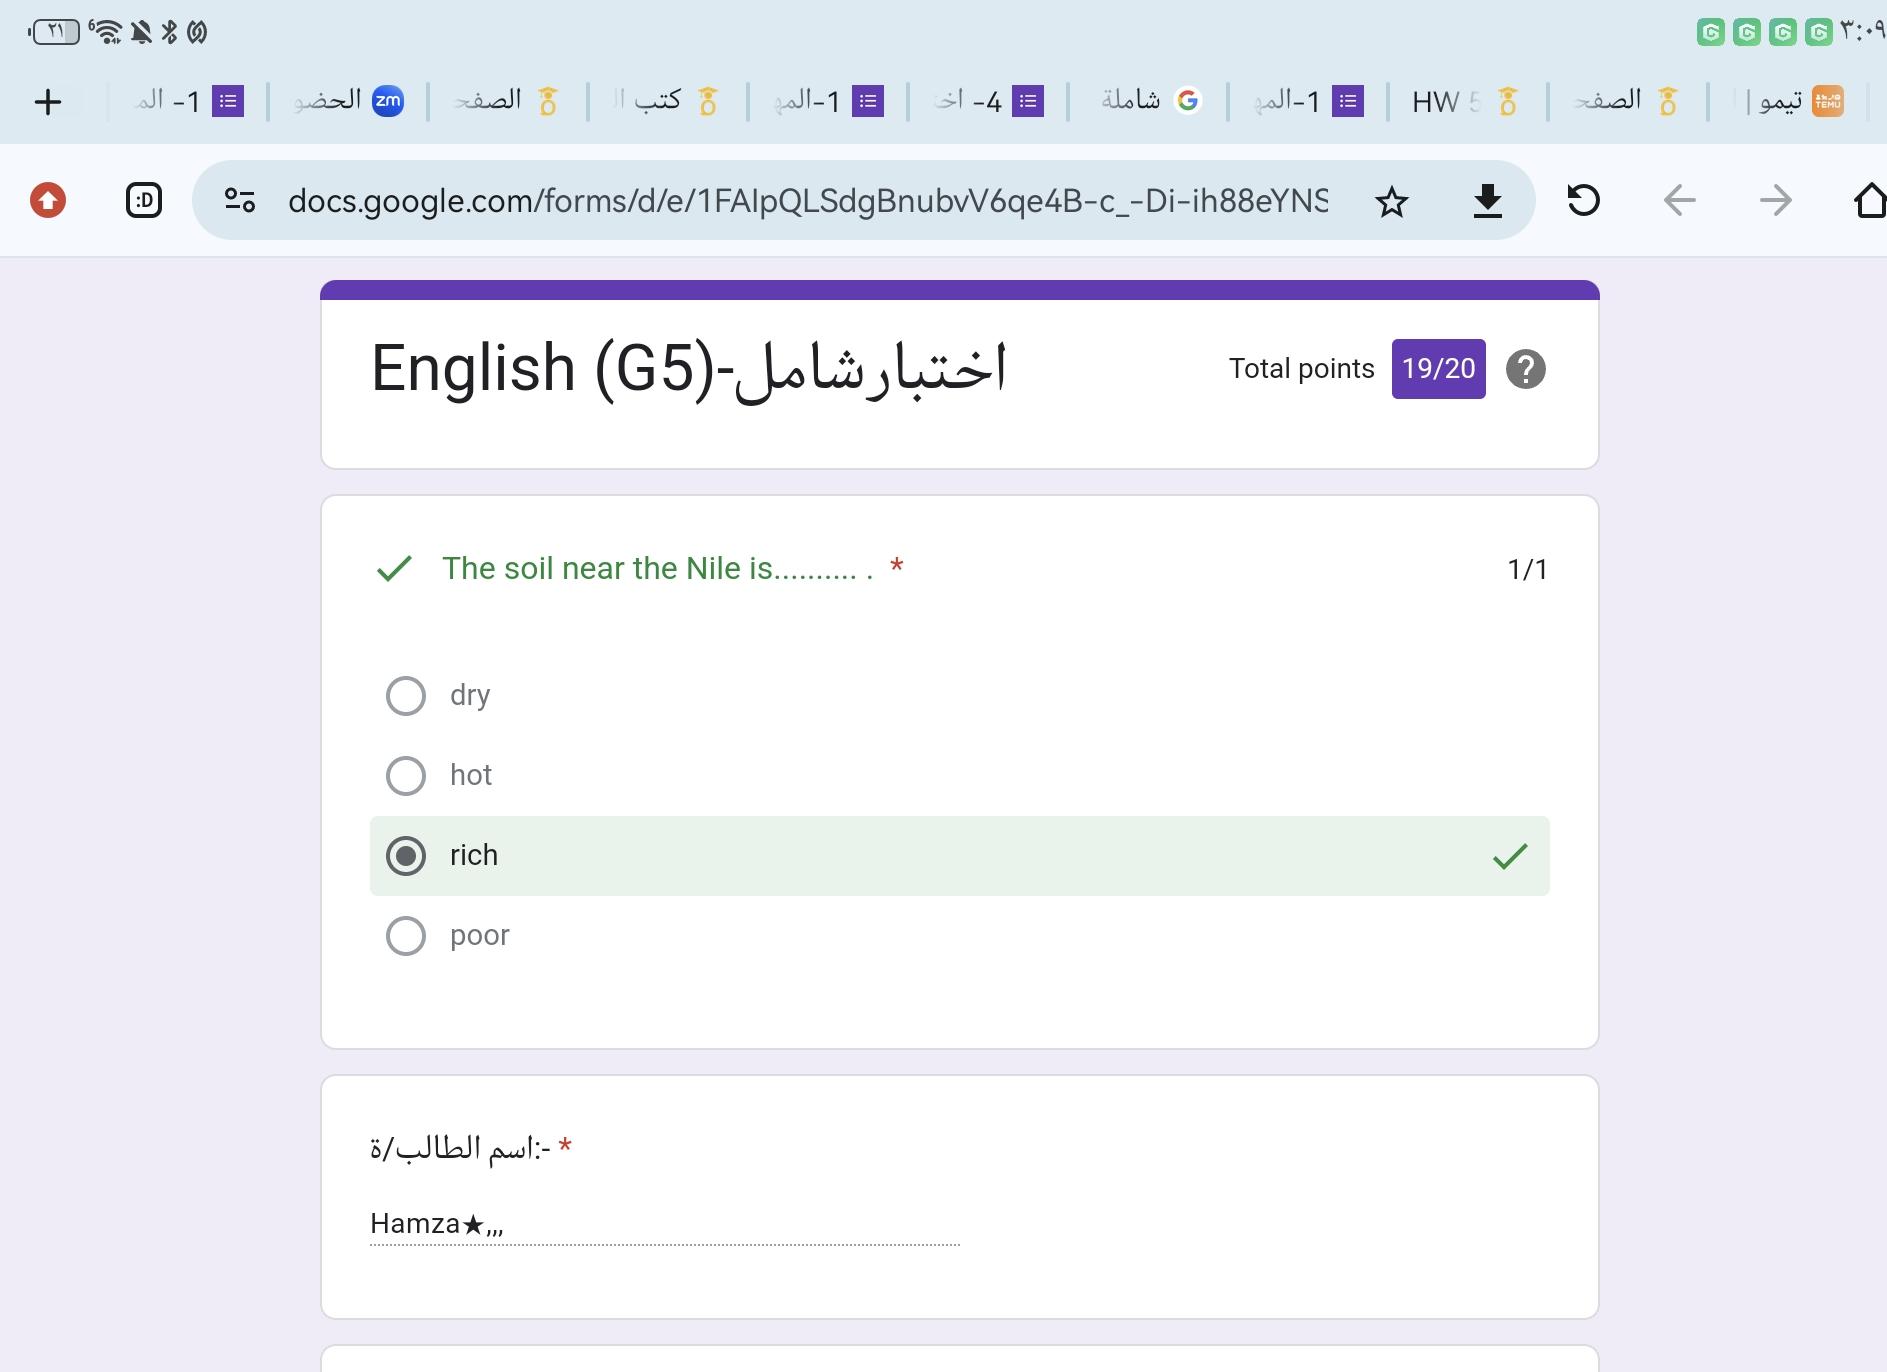The image size is (1887, 1372).
Task: Switch to the Zoom الحضو tab
Action: (348, 101)
